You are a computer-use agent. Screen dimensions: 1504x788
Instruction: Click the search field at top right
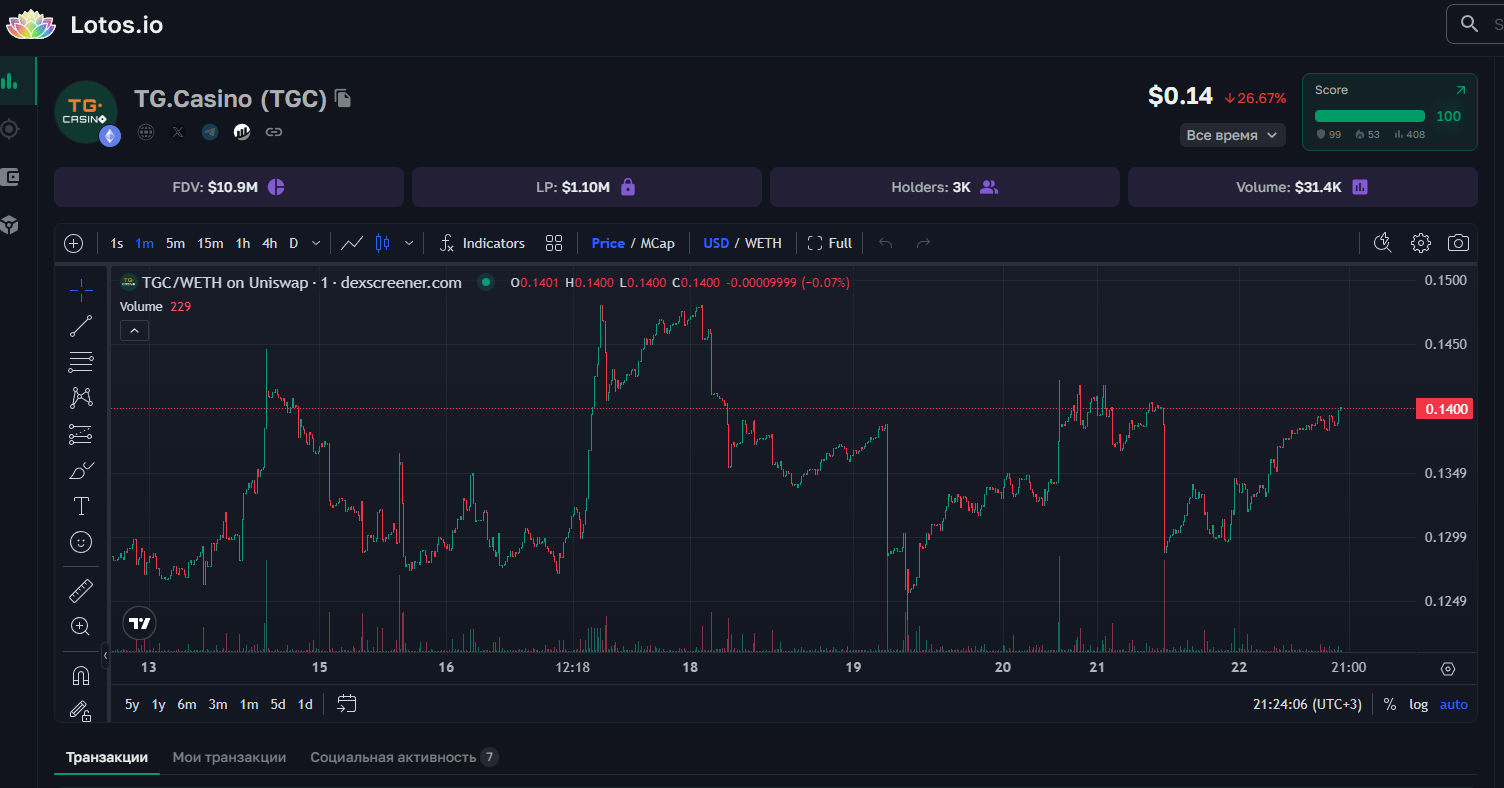1480,24
